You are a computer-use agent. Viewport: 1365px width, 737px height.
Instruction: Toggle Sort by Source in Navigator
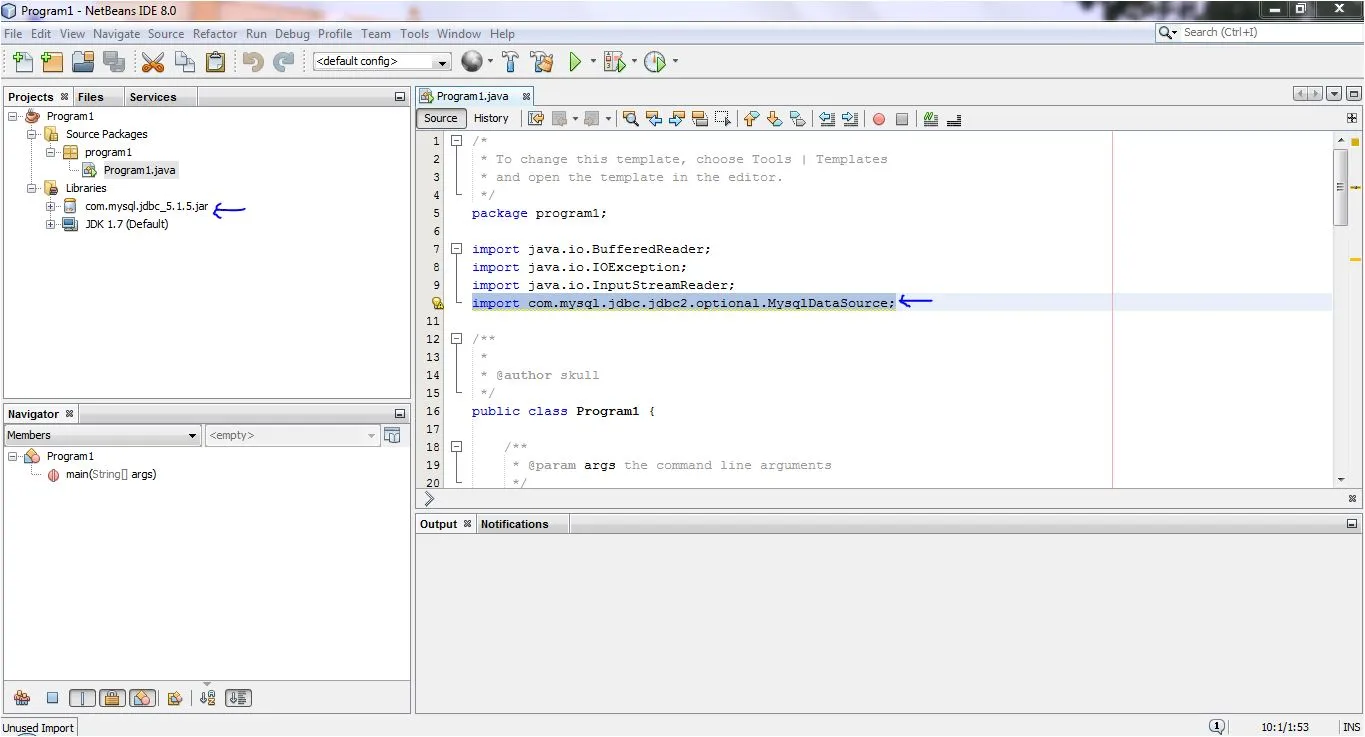coord(238,698)
